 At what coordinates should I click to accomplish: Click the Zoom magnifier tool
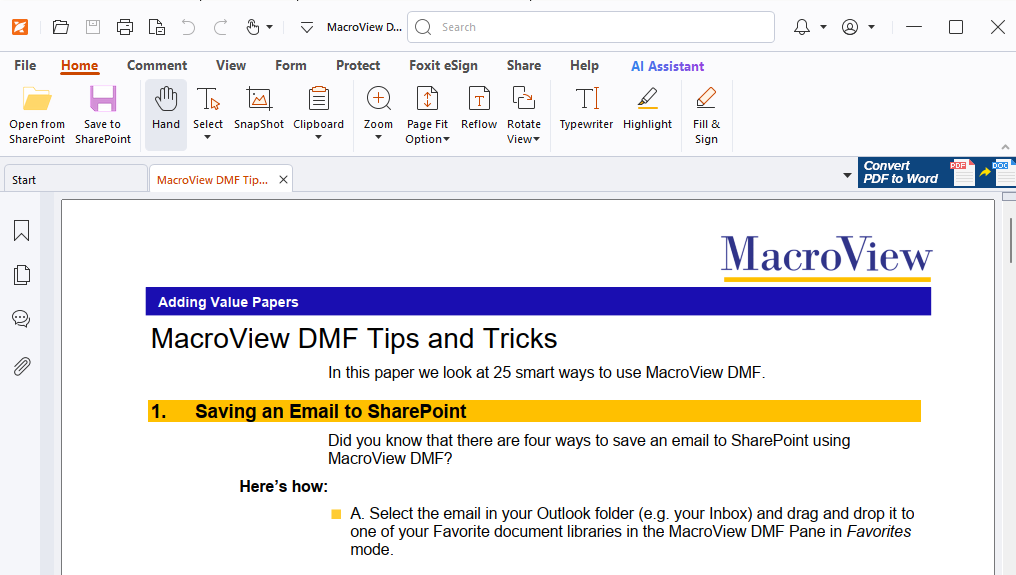coord(378,108)
